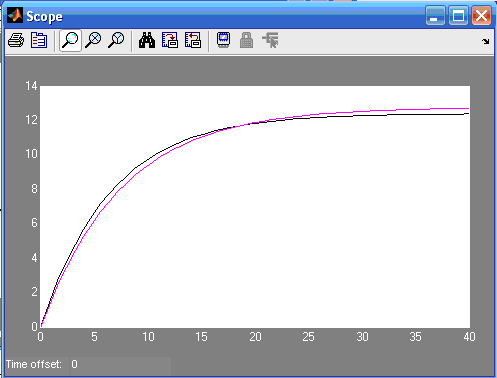Save current axes settings icon
This screenshot has height=378, width=497.
[170, 40]
